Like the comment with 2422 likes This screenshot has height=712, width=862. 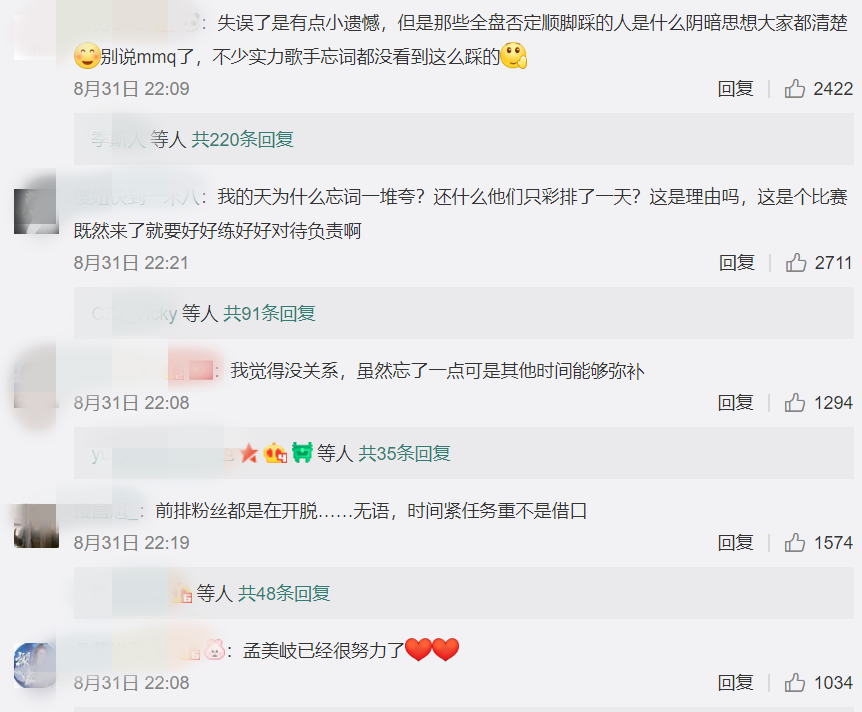coord(794,89)
